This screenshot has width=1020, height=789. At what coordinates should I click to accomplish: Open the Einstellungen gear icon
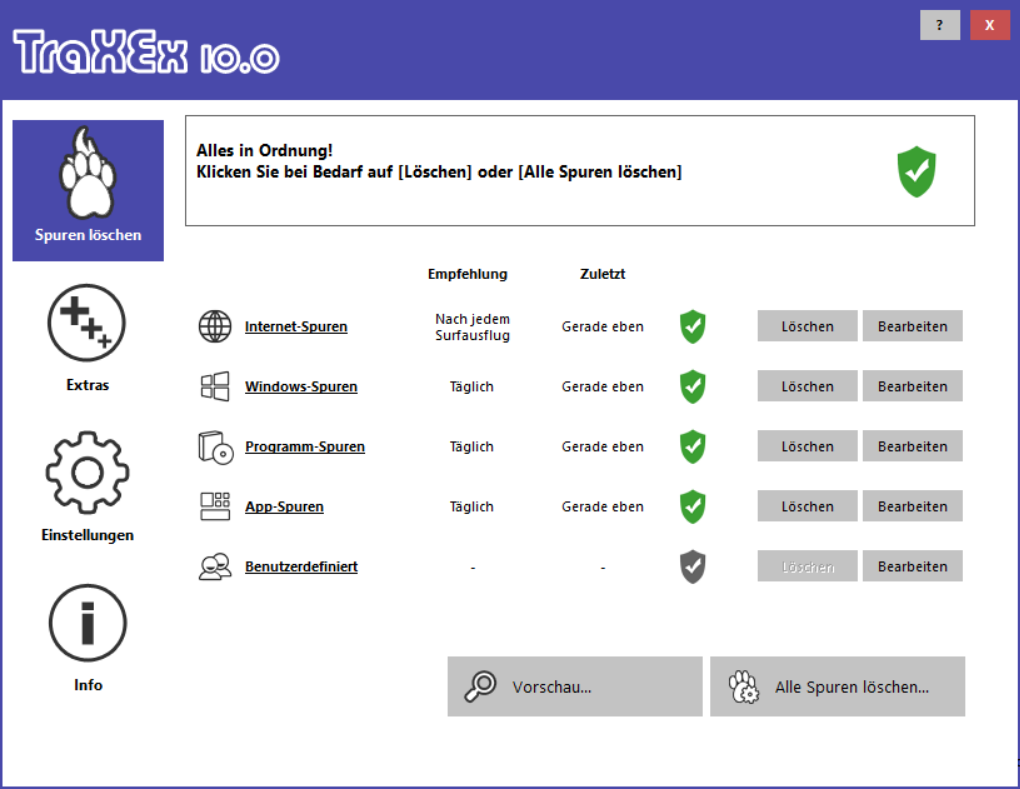[x=87, y=472]
